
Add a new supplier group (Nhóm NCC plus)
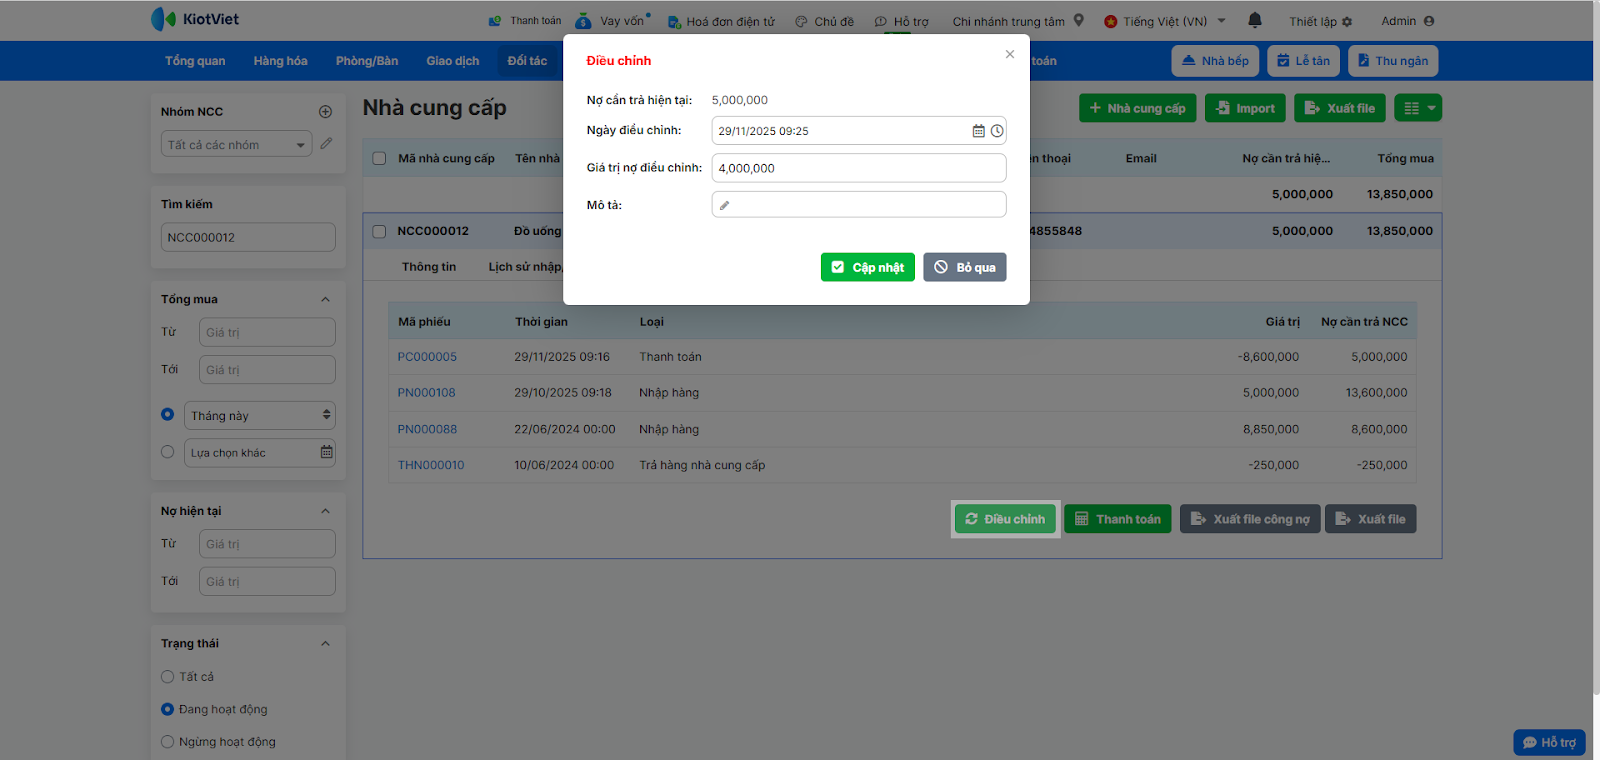325,112
